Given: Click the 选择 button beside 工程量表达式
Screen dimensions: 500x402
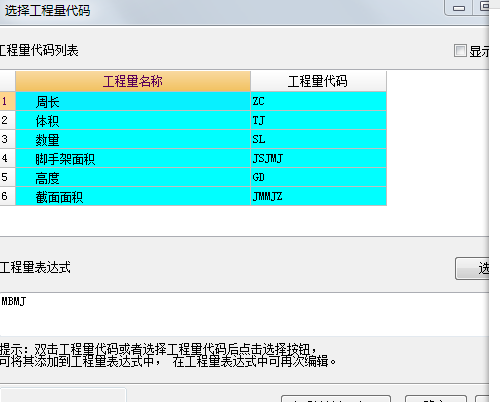Looking at the screenshot, I should point(473,268).
